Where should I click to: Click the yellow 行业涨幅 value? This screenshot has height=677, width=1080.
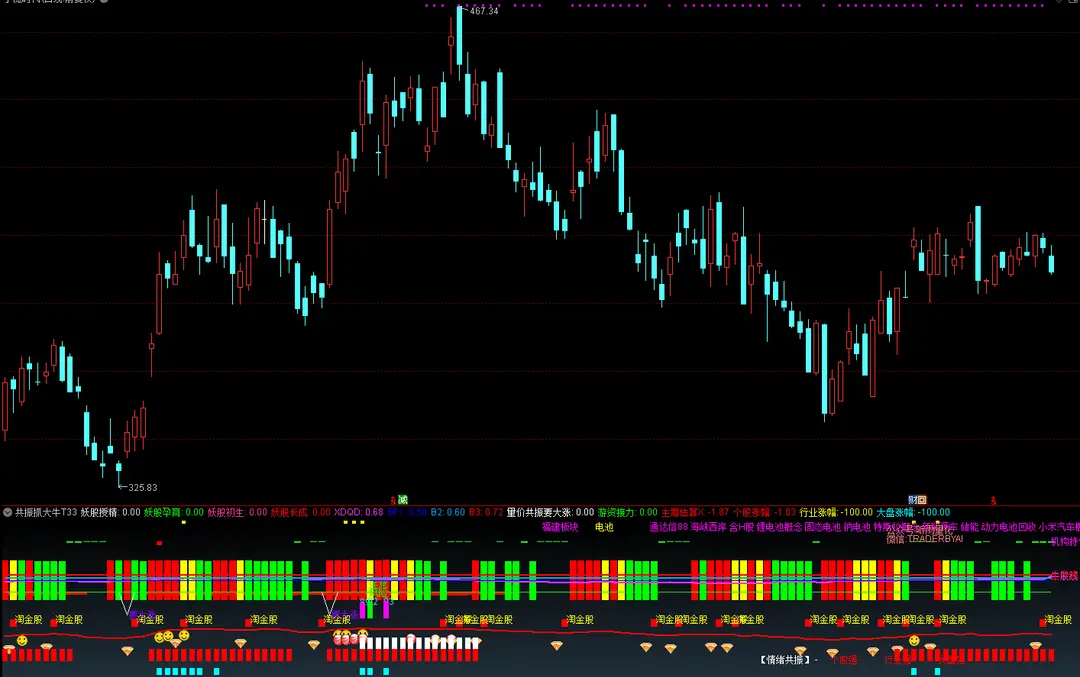pyautogui.click(x=836, y=512)
